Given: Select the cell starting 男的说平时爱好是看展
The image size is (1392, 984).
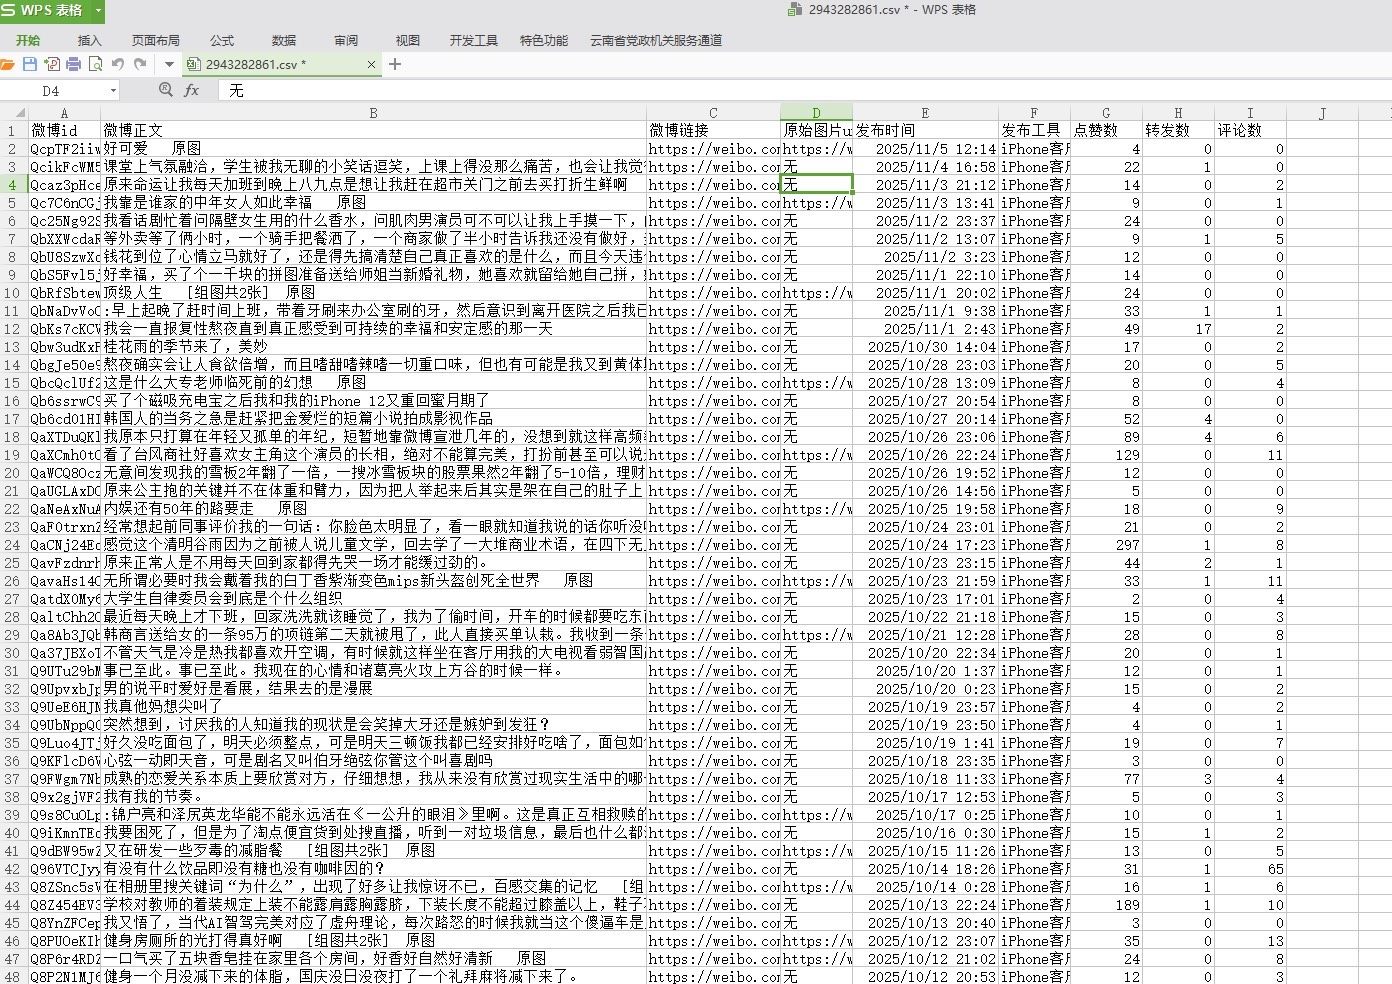Looking at the screenshot, I should [x=374, y=689].
